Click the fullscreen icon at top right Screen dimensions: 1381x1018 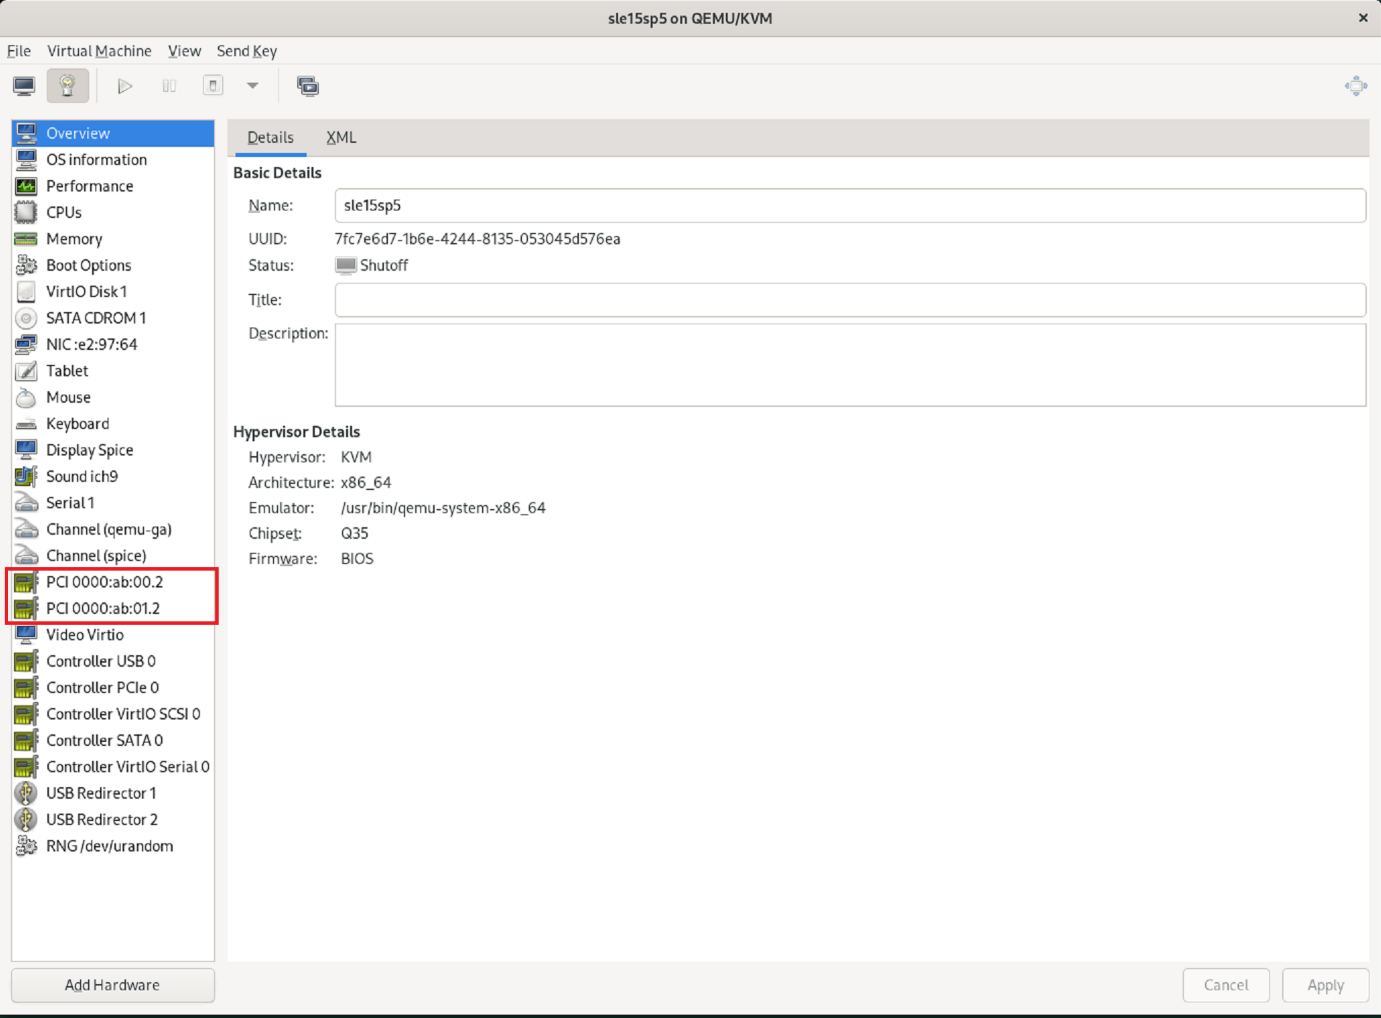[x=1355, y=86]
